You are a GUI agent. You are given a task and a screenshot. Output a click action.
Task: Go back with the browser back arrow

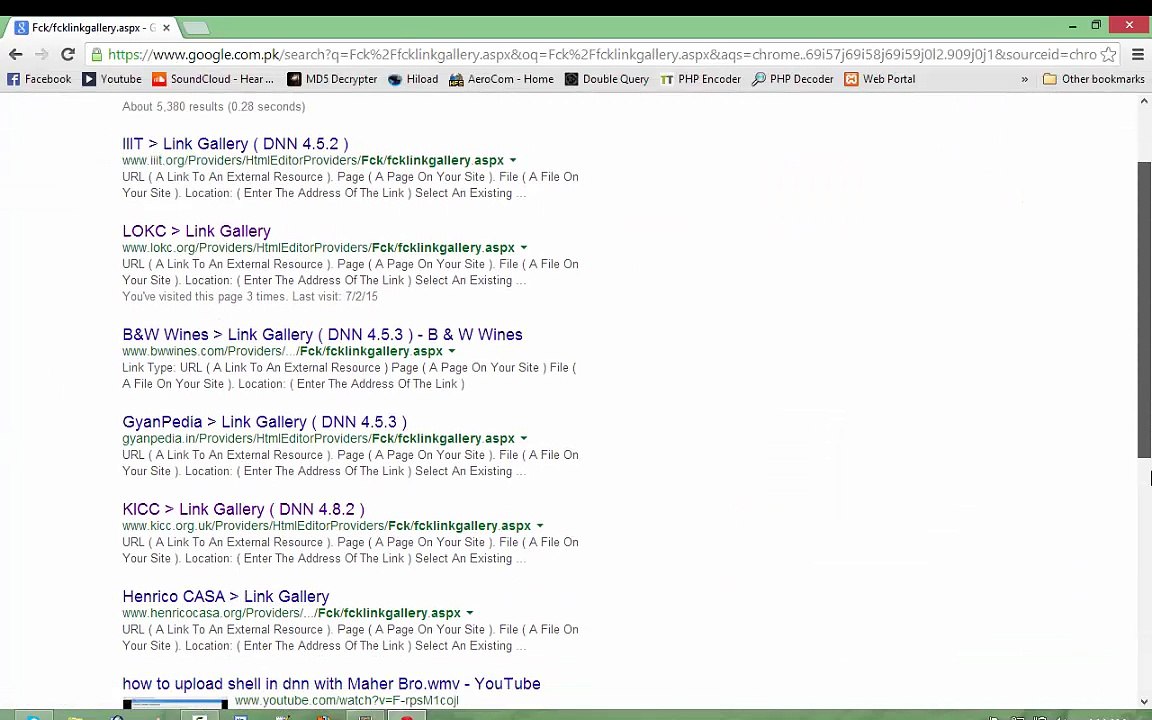(x=15, y=54)
